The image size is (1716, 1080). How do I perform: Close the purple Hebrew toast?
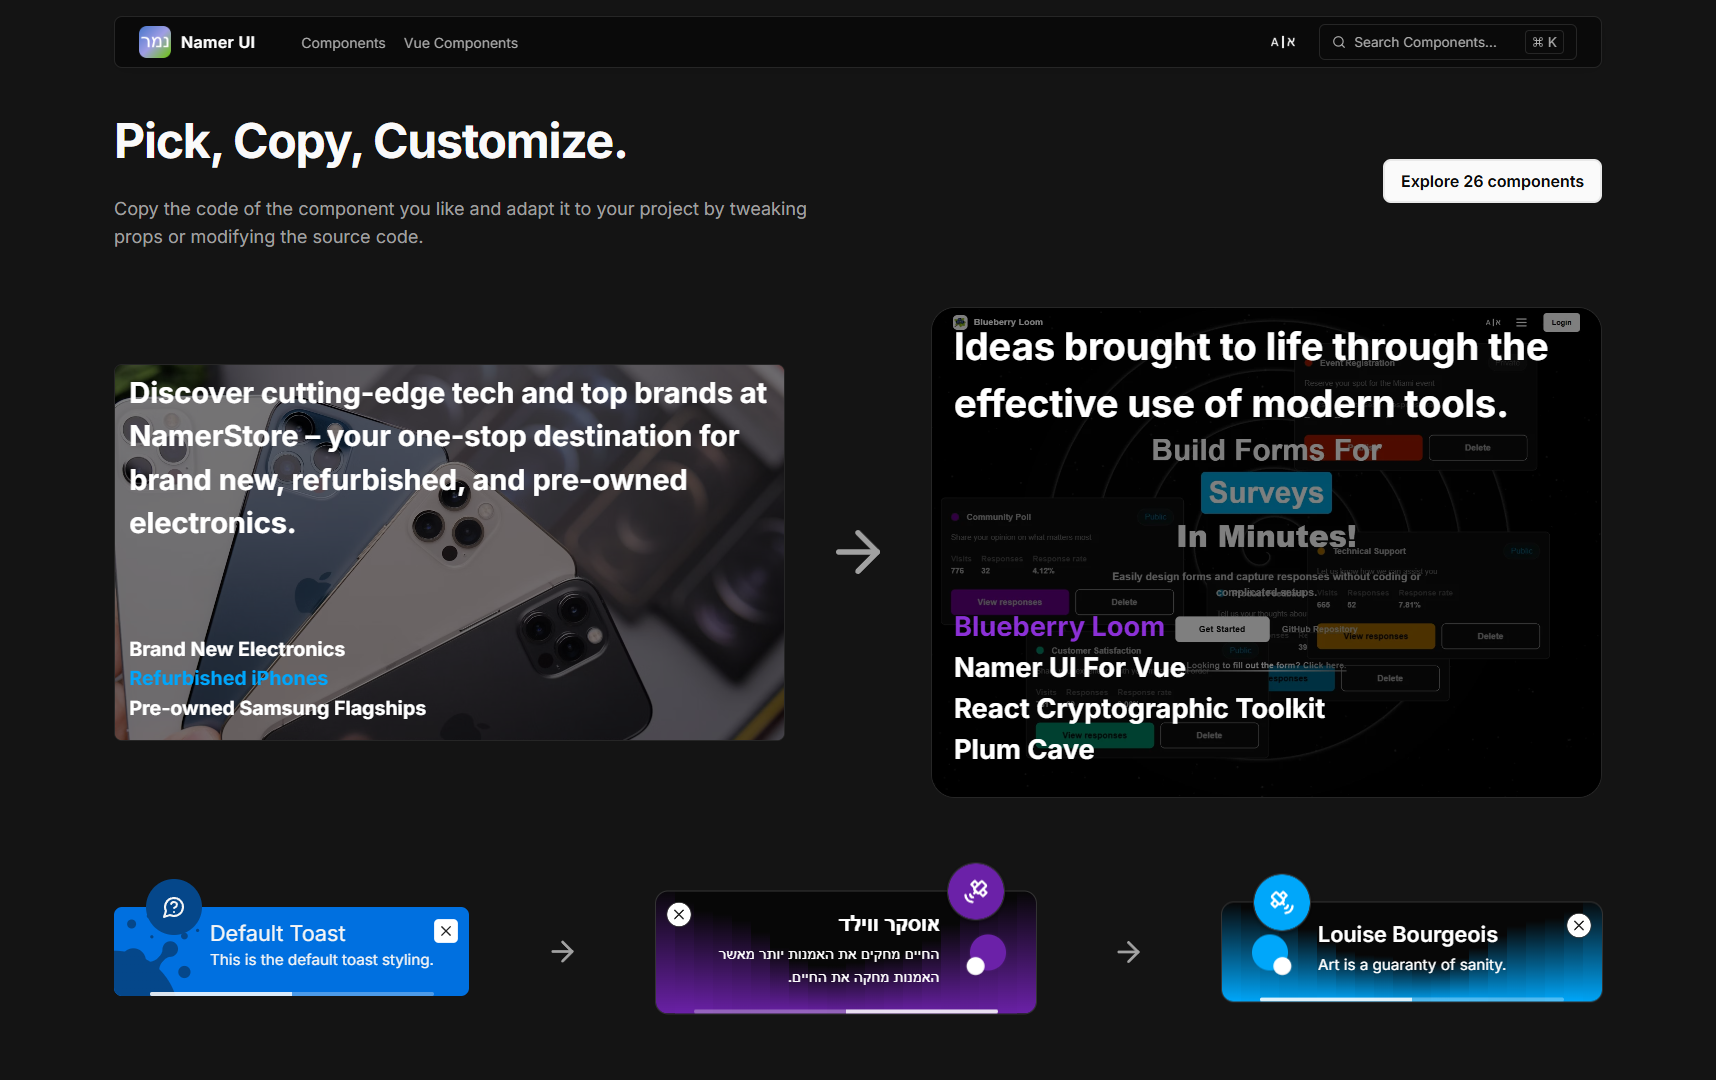(679, 914)
